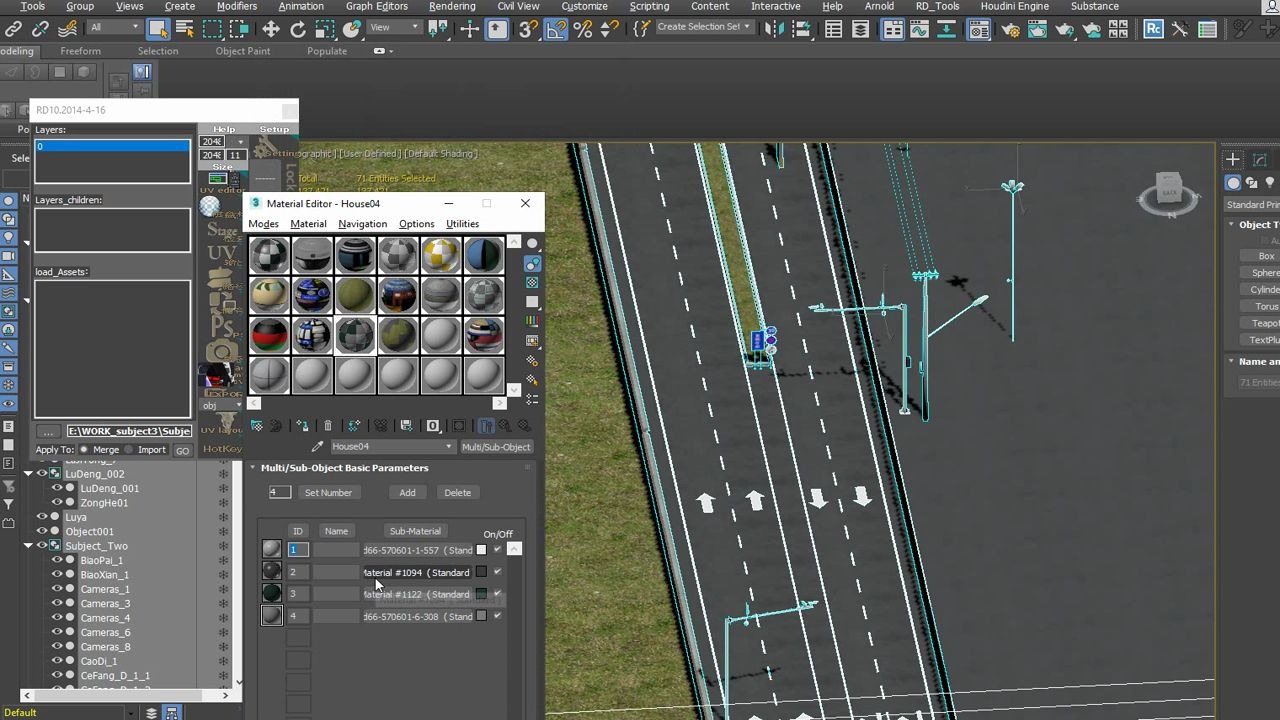Collapse the Subject_Two tree node
The image size is (1280, 720).
pyautogui.click(x=29, y=546)
